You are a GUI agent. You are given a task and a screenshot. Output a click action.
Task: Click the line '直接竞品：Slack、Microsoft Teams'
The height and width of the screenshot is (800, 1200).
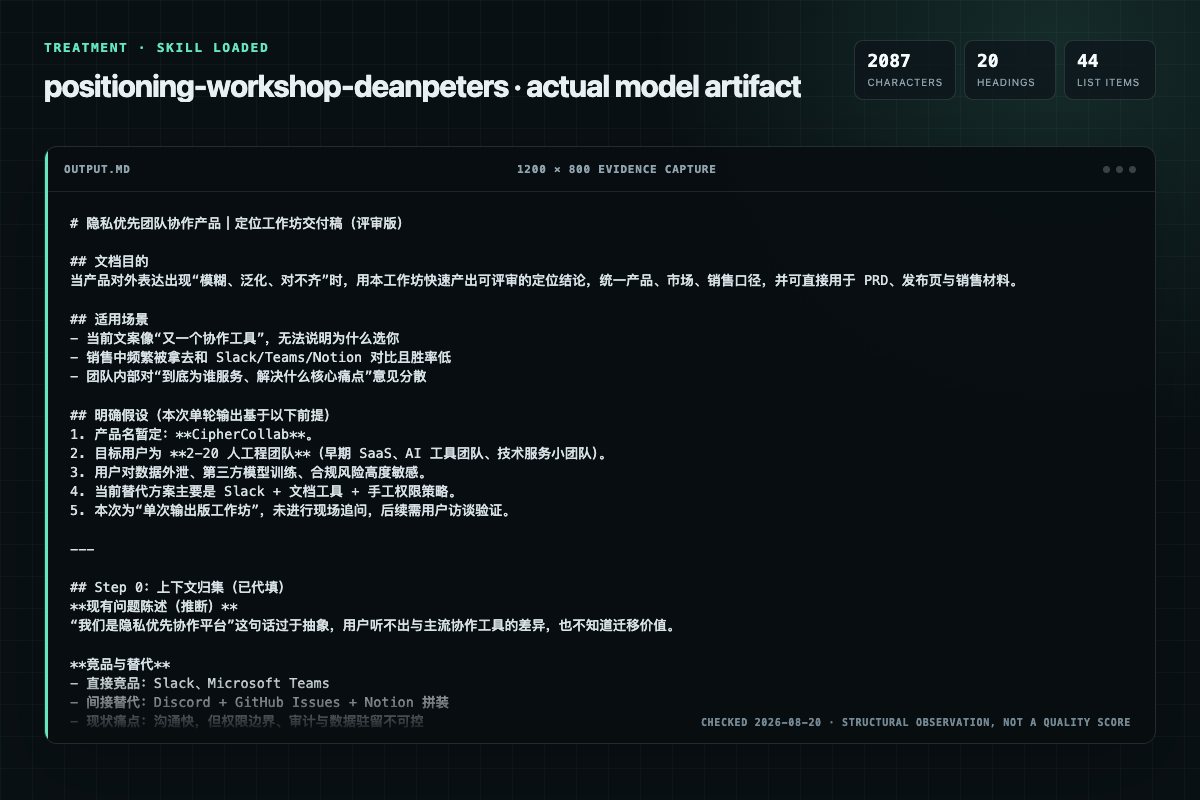pos(200,684)
